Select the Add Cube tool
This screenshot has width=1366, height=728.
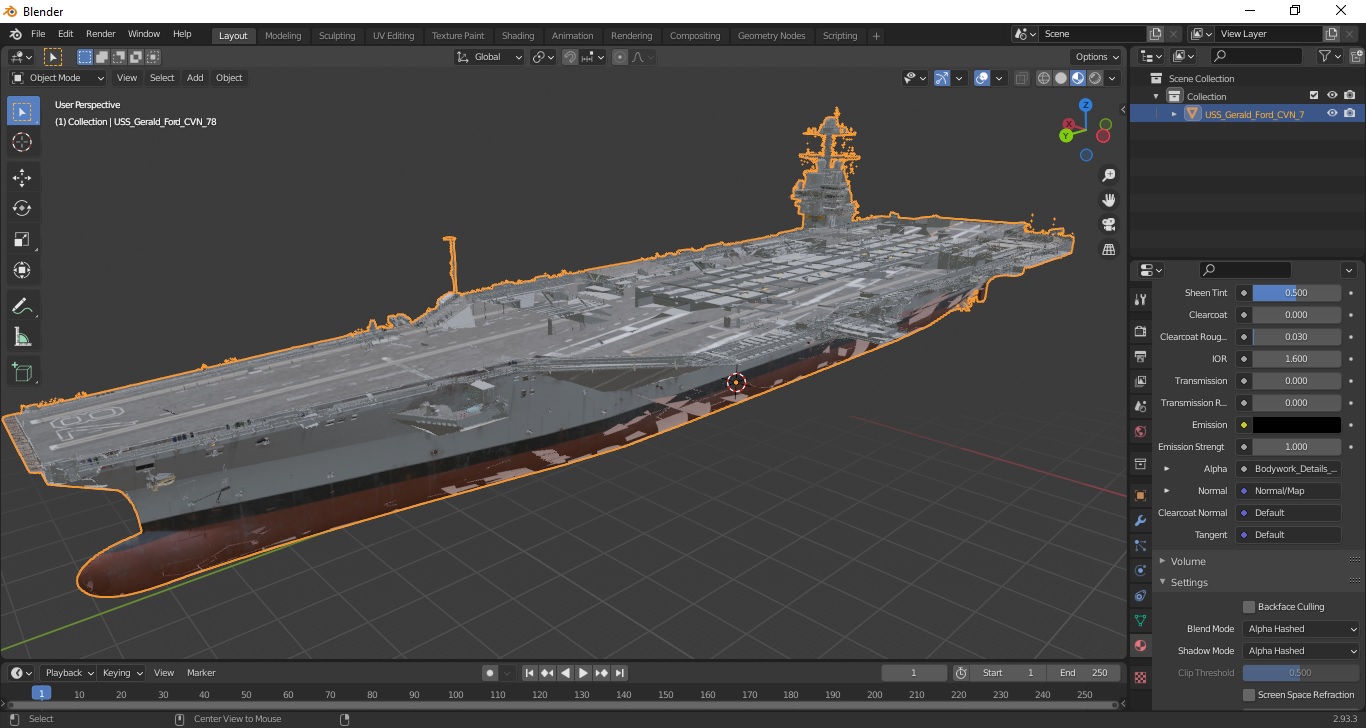pos(22,372)
